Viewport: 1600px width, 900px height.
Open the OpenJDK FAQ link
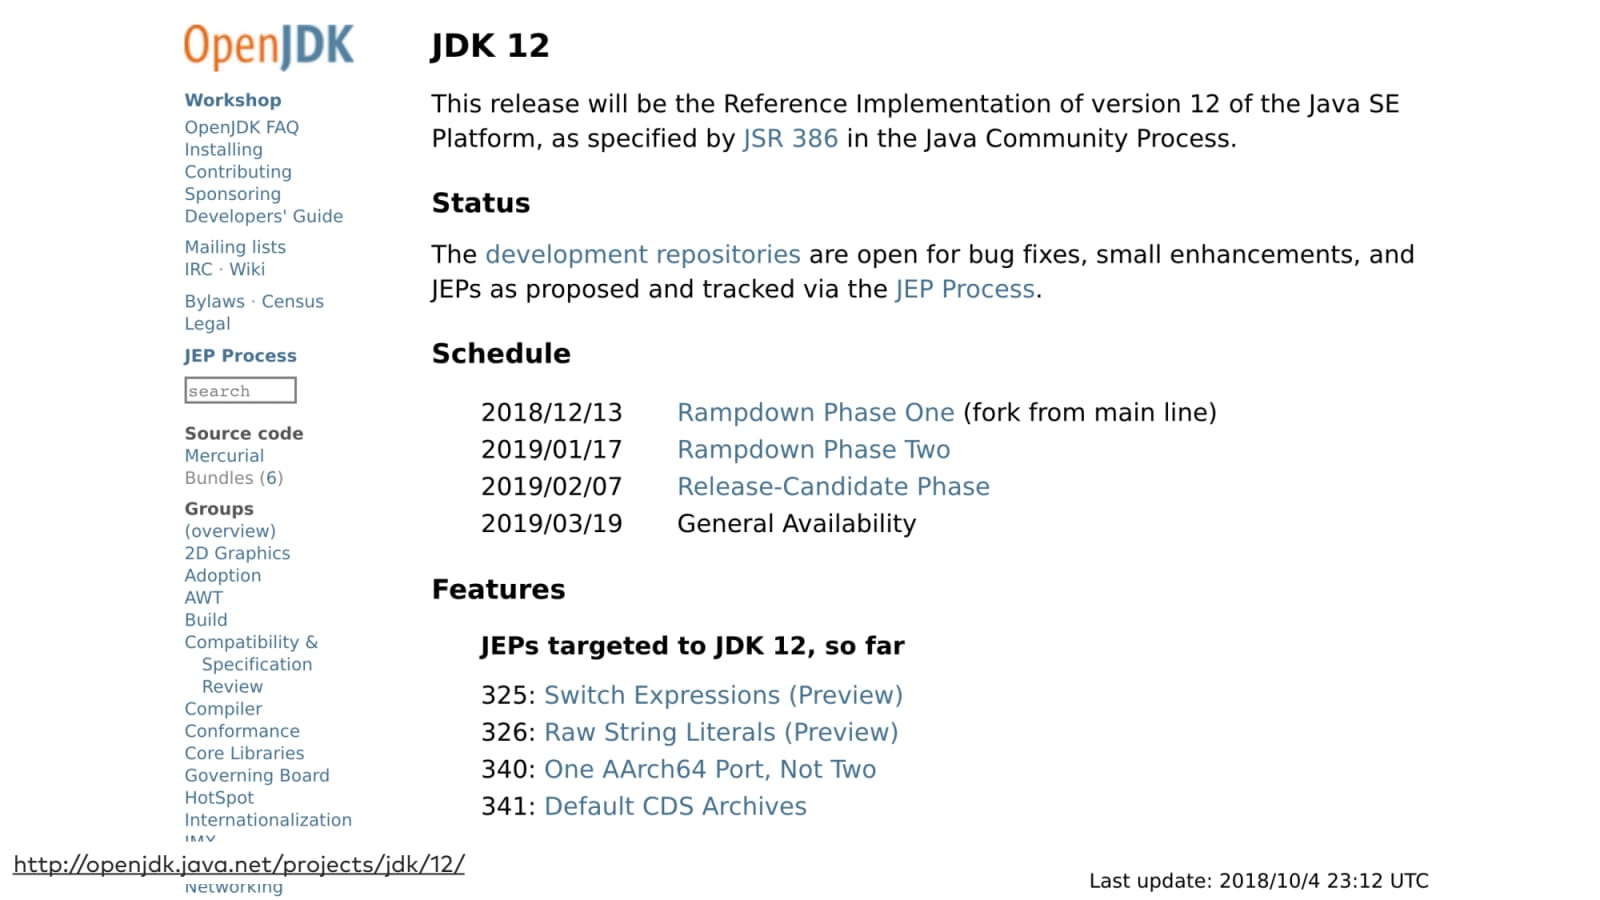(241, 127)
